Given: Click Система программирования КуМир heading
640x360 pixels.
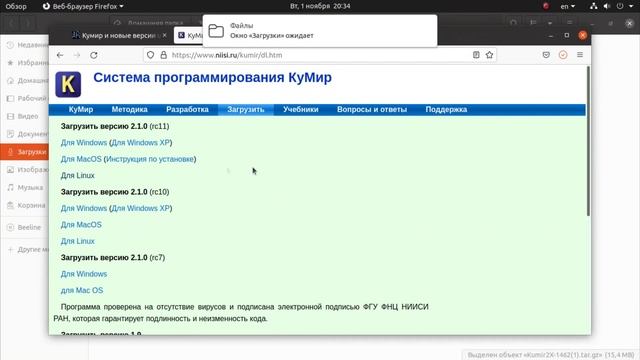Looking at the screenshot, I should 212,78.
